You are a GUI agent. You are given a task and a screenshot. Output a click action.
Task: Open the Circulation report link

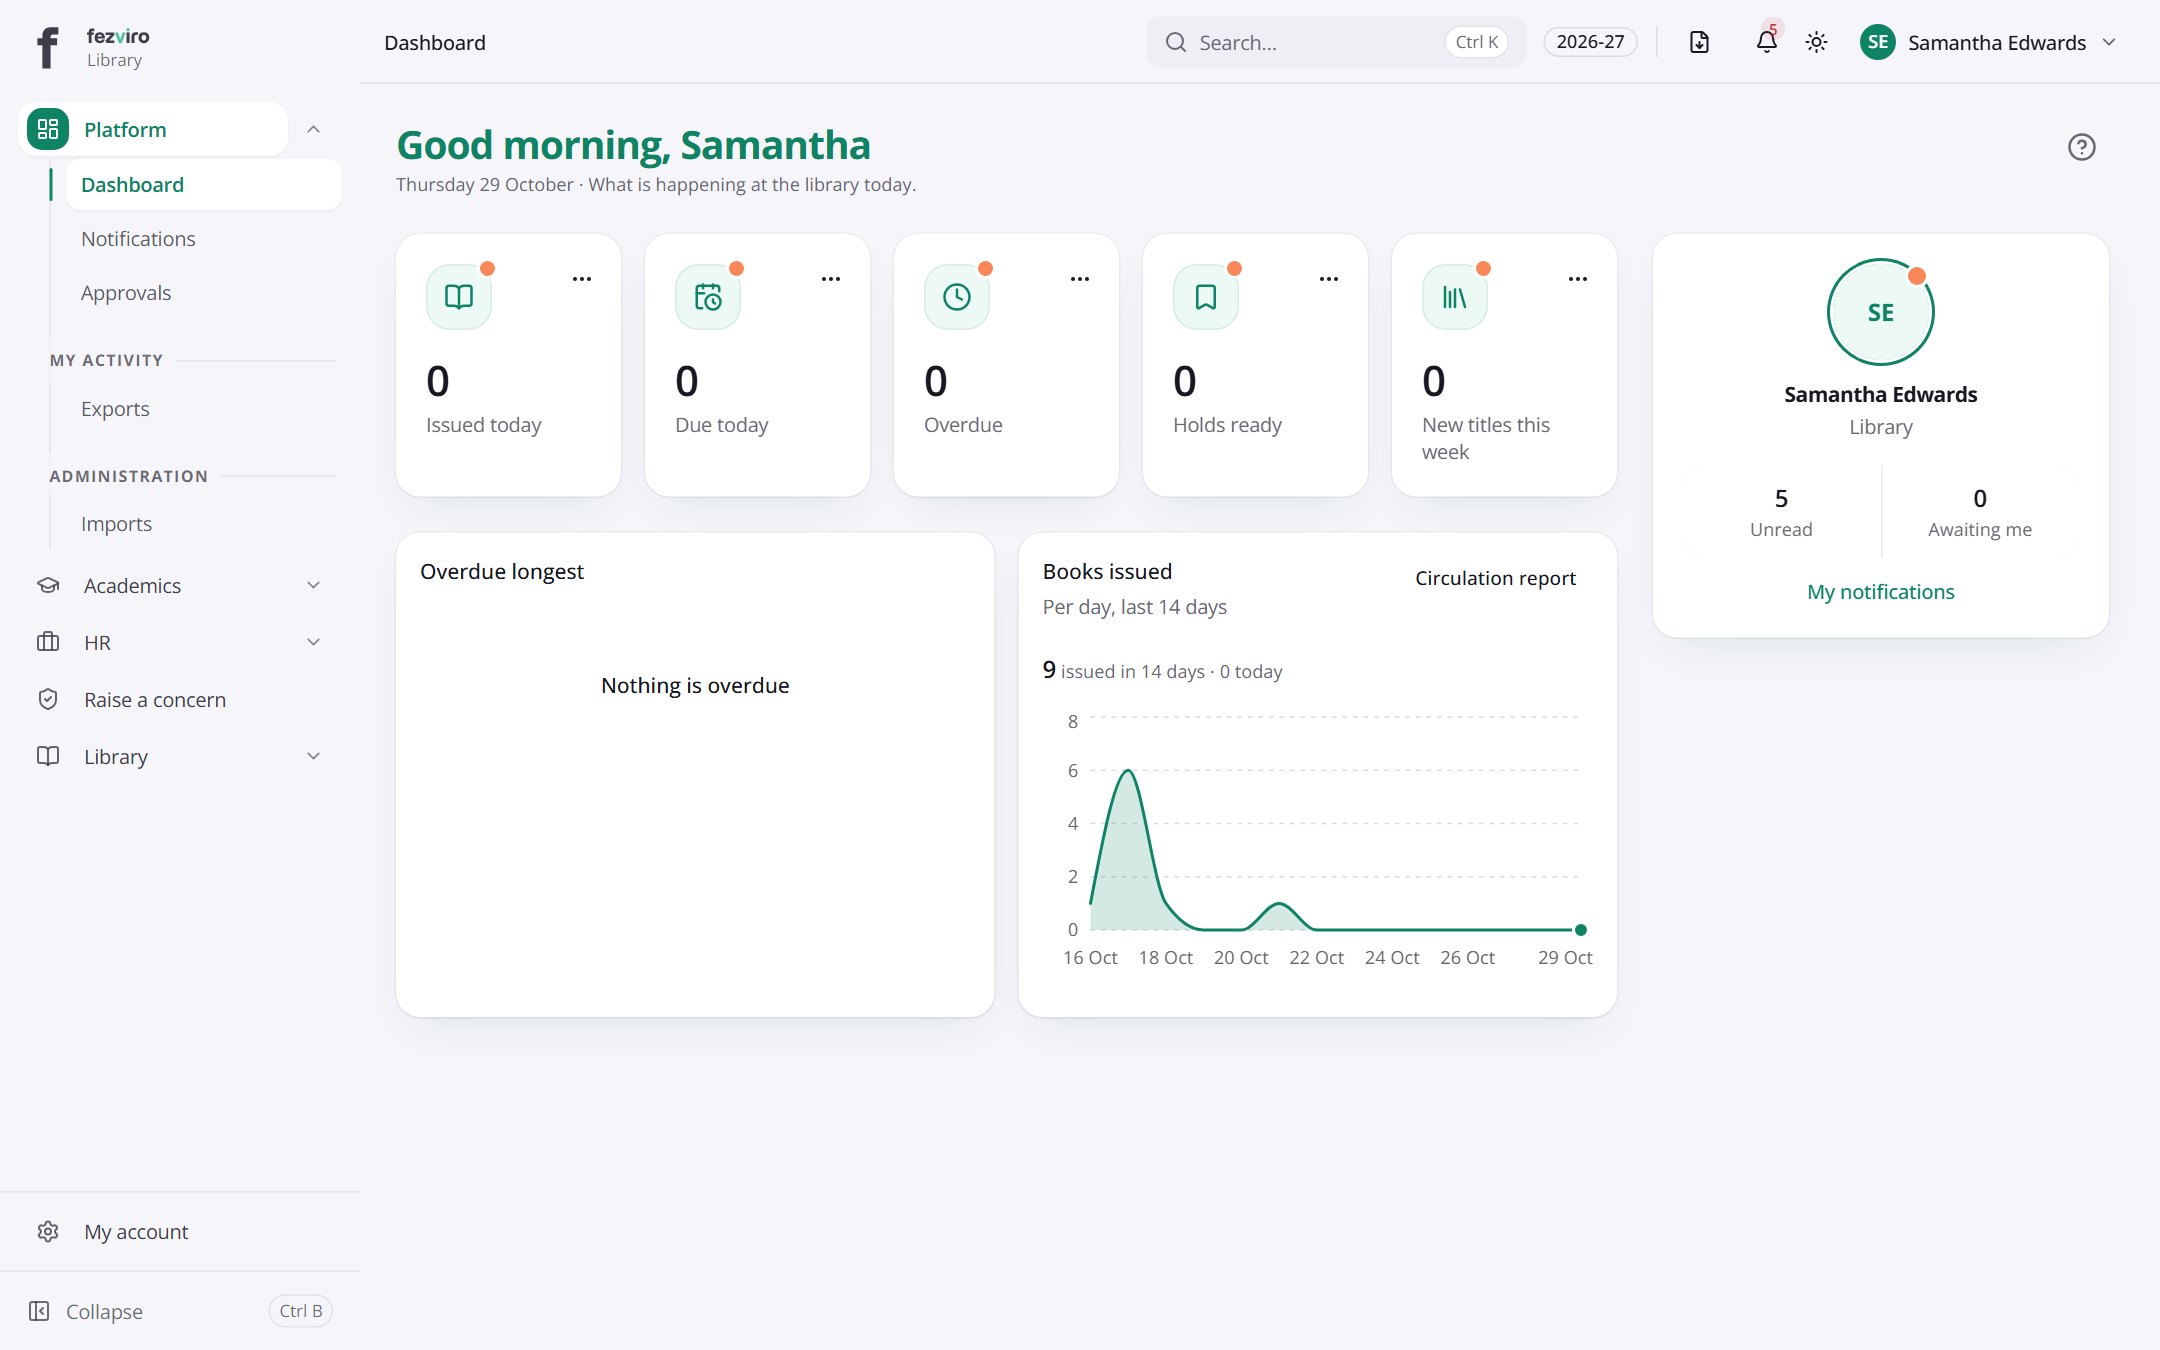(x=1495, y=578)
